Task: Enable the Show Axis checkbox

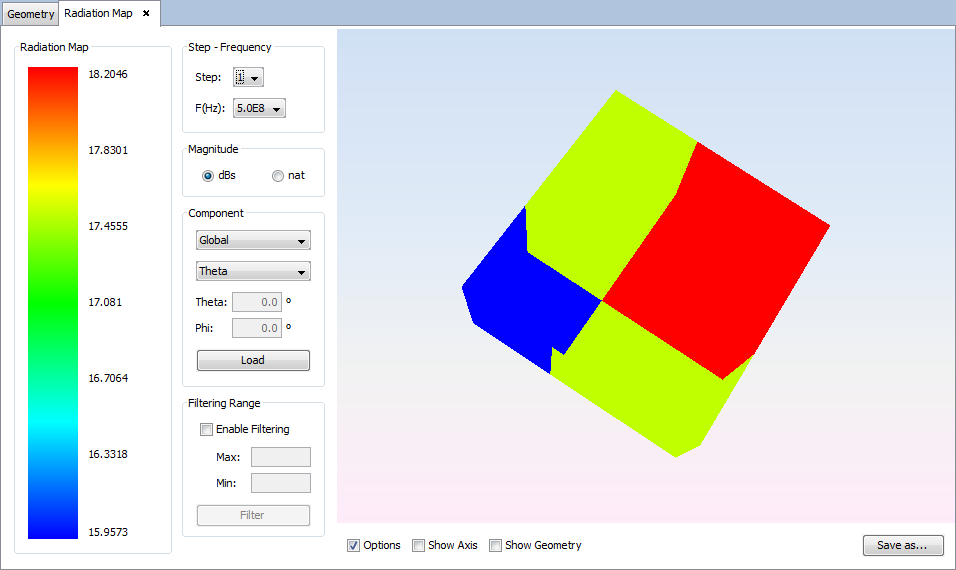Action: tap(419, 545)
